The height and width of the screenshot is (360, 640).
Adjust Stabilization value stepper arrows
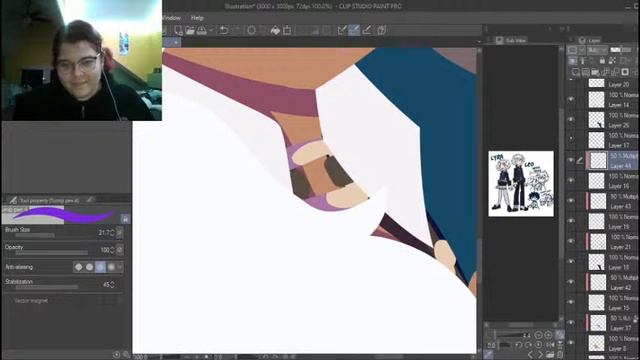click(112, 284)
